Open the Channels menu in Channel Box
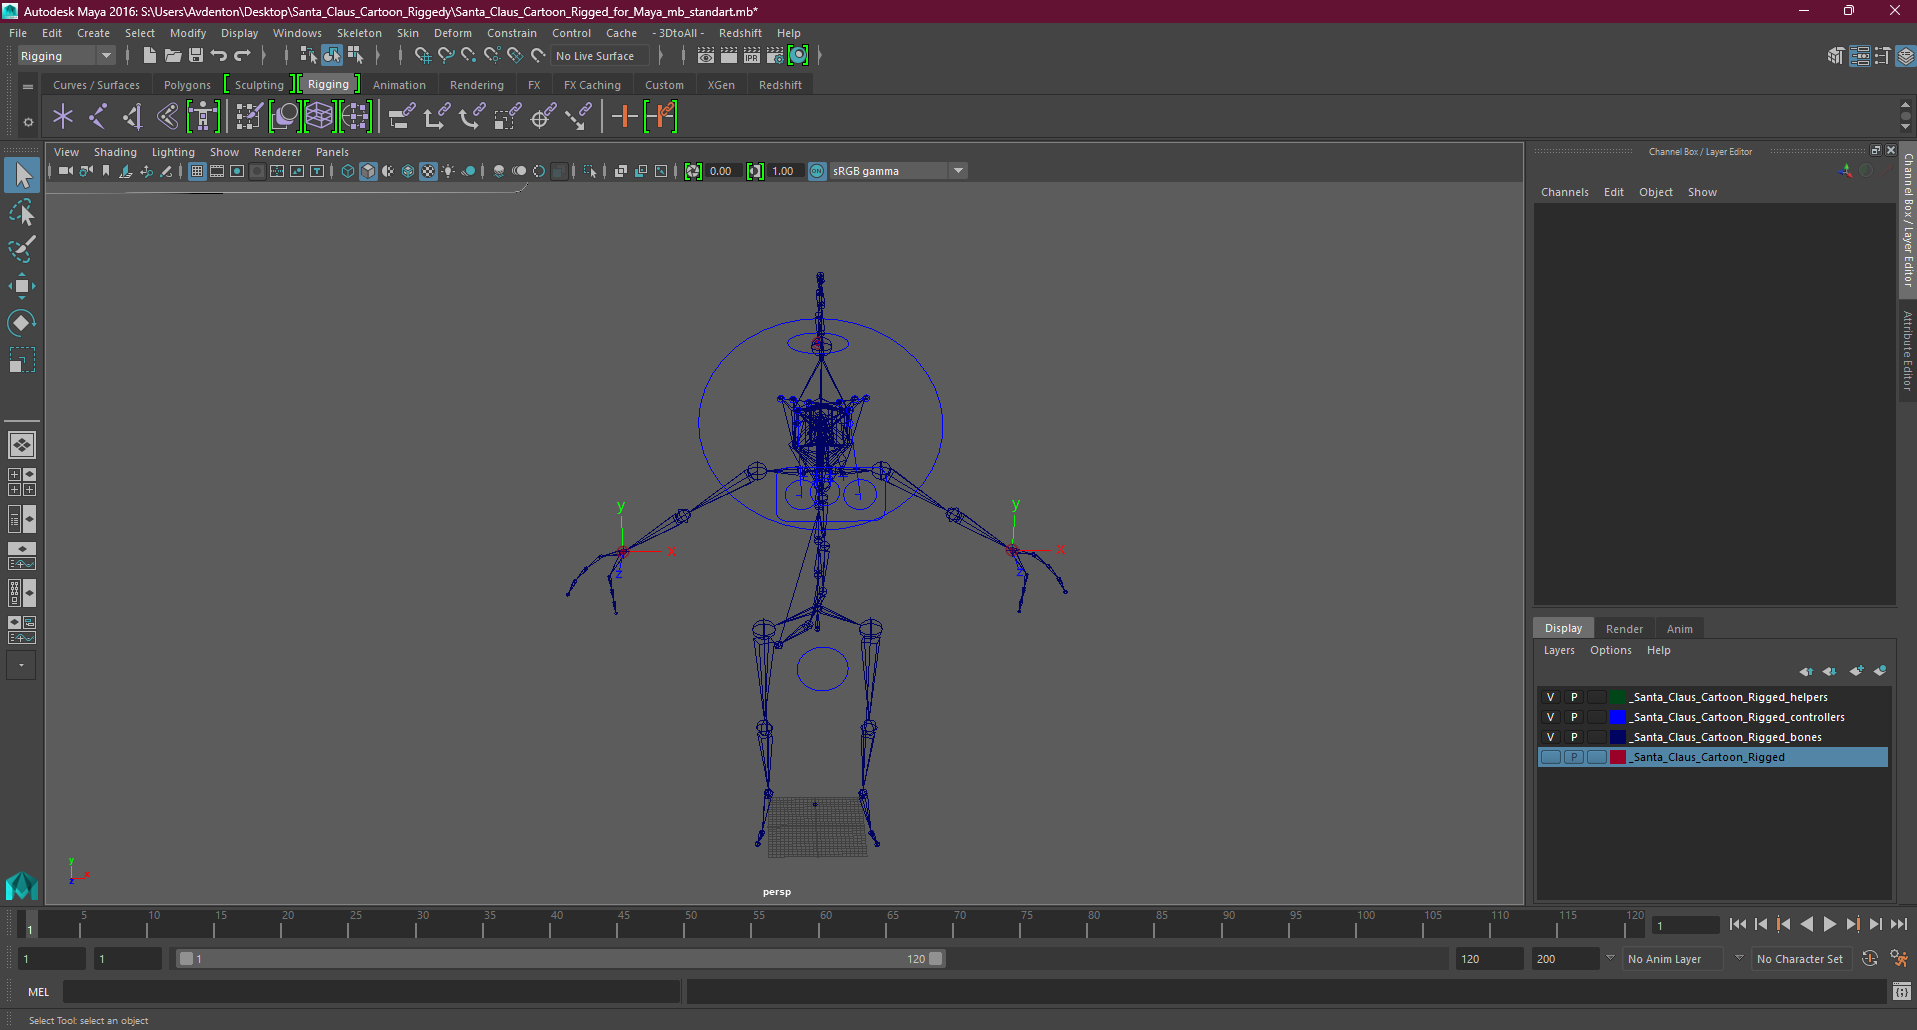 coord(1564,192)
